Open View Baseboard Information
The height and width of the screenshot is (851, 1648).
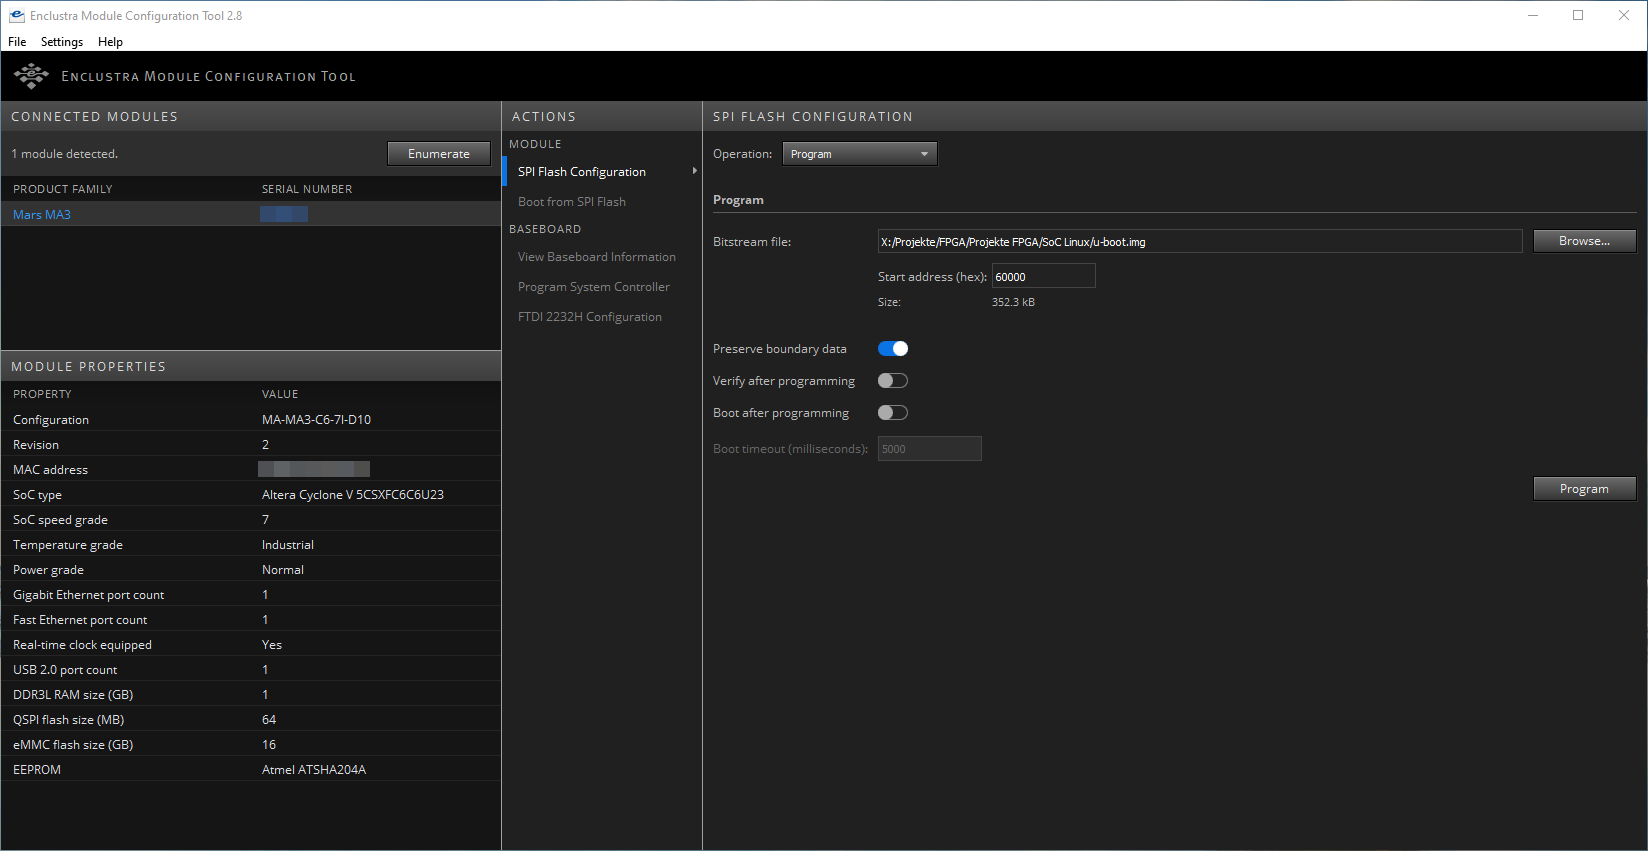click(x=597, y=257)
